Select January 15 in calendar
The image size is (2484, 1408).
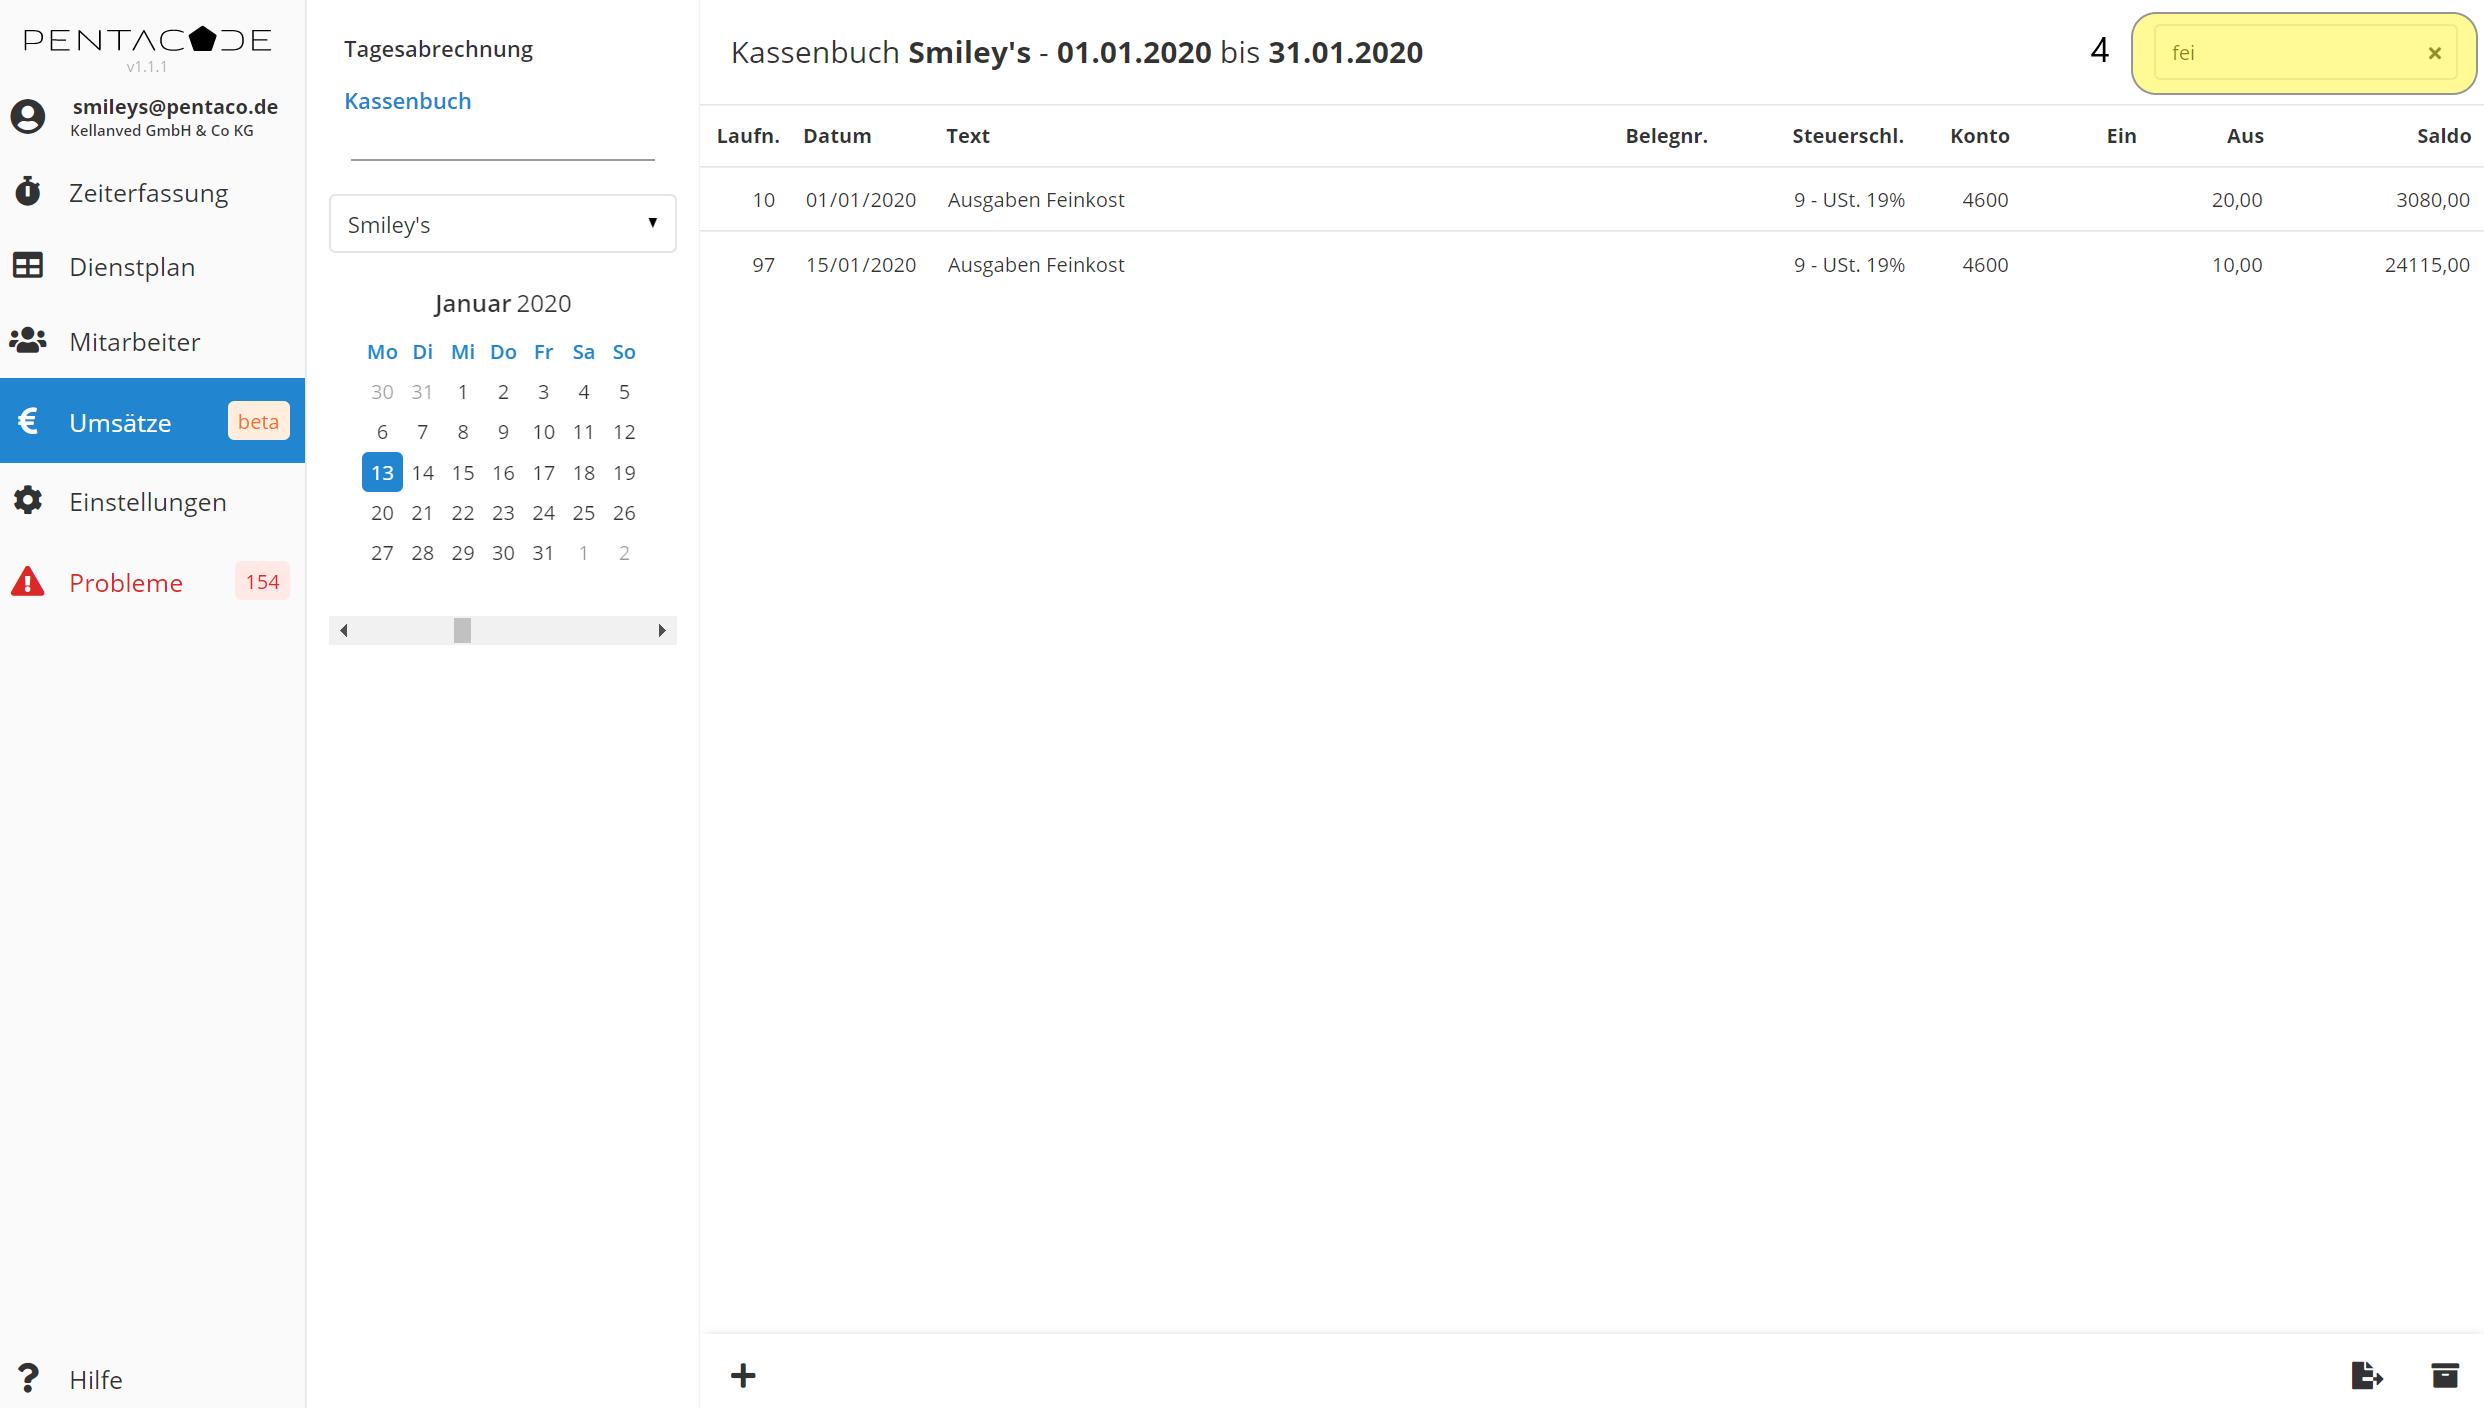[x=462, y=473]
